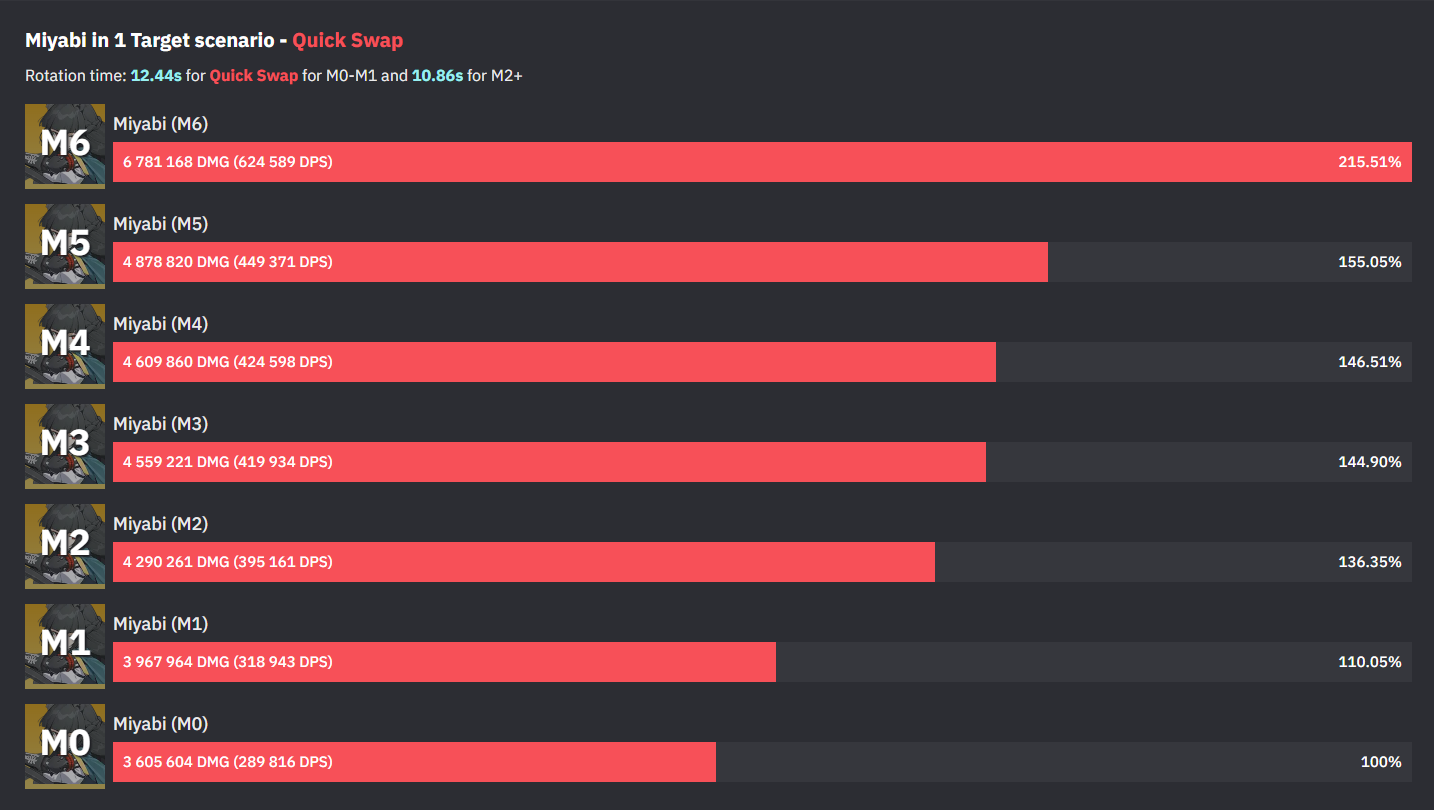The width and height of the screenshot is (1434, 810).
Task: Click the M3 bar with 4 559 221 DMG
Action: tap(549, 462)
